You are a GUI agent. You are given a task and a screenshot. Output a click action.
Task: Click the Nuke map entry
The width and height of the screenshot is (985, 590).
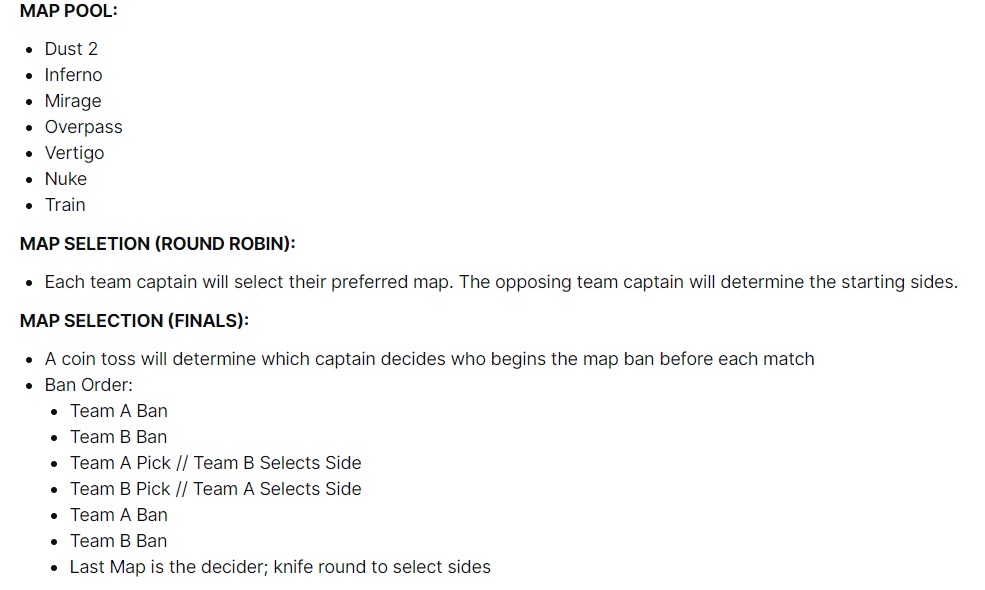tap(65, 179)
